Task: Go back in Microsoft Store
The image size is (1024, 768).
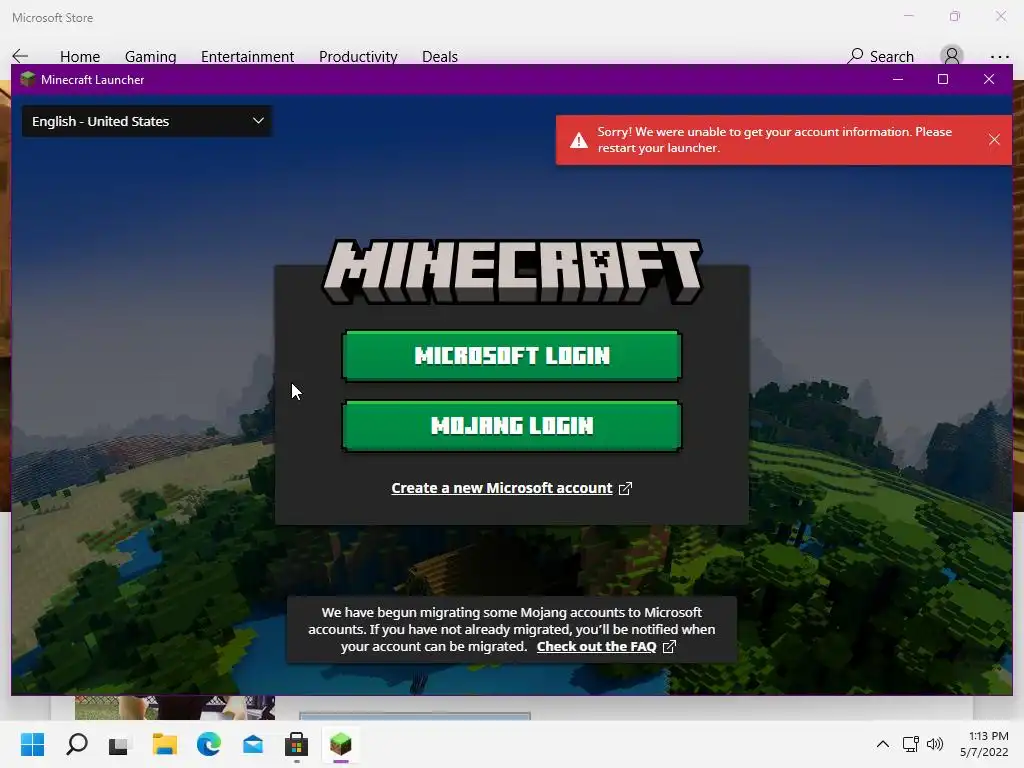Action: [20, 56]
